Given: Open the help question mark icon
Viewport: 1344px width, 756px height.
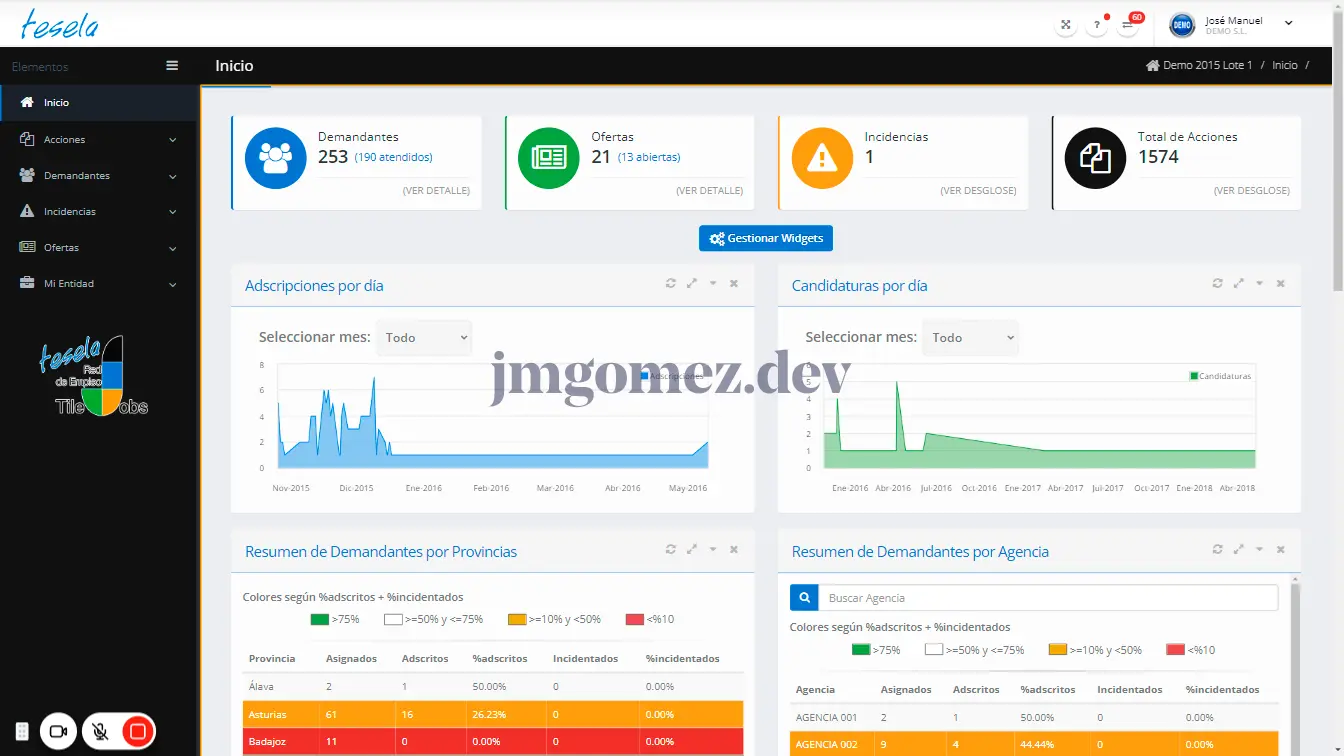Looking at the screenshot, I should click(x=1097, y=25).
